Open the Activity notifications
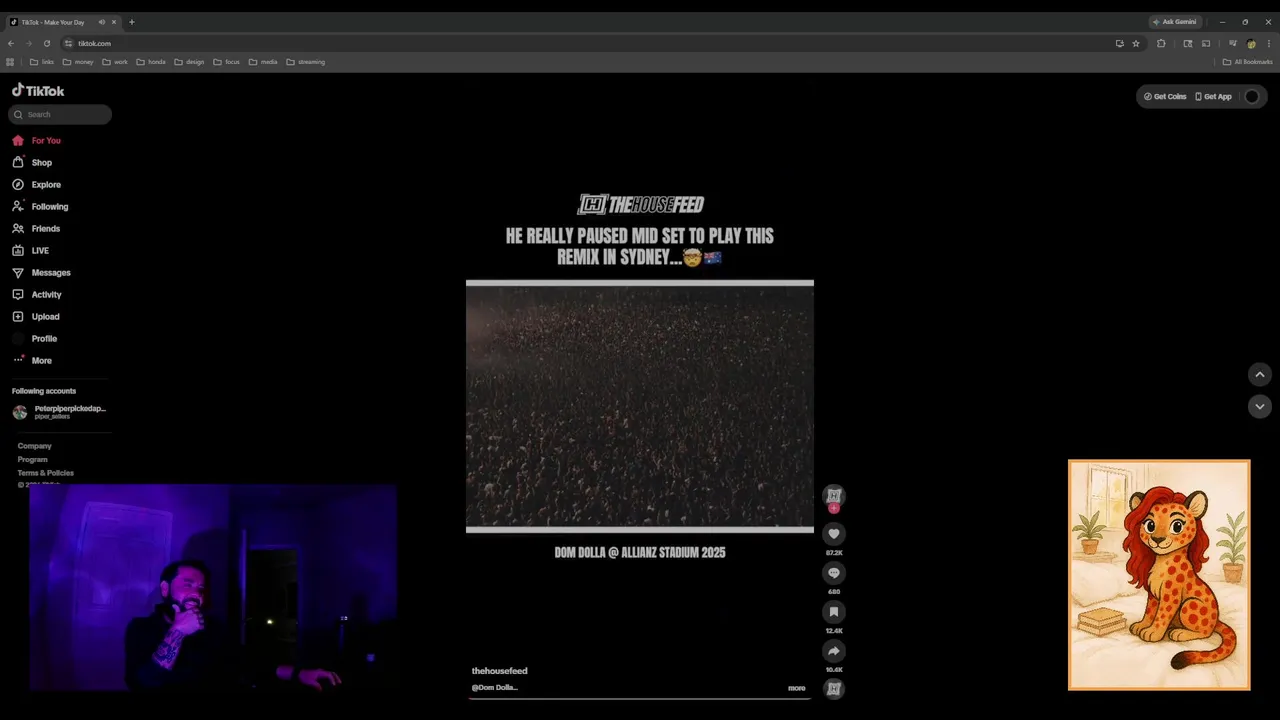Viewport: 1280px width, 720px height. coord(37,294)
